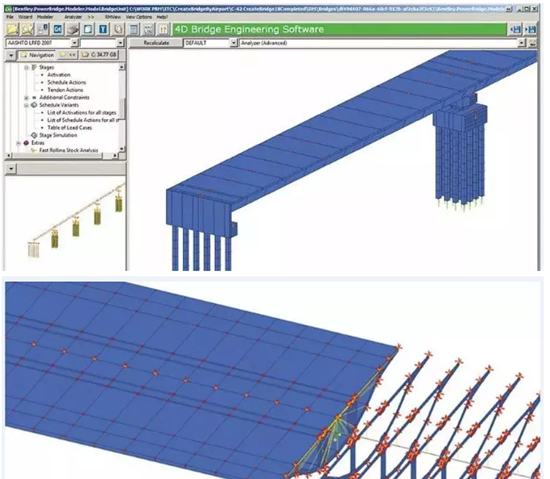Open the Help? menu
The image size is (550, 479).
pyautogui.click(x=162, y=17)
